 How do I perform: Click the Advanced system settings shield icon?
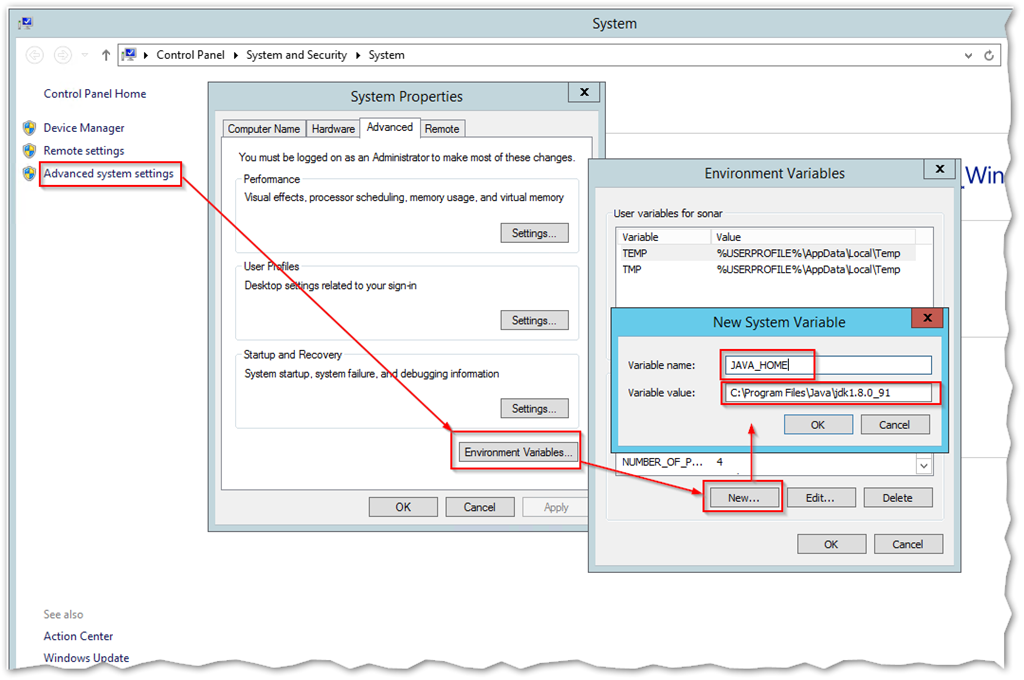tap(29, 174)
